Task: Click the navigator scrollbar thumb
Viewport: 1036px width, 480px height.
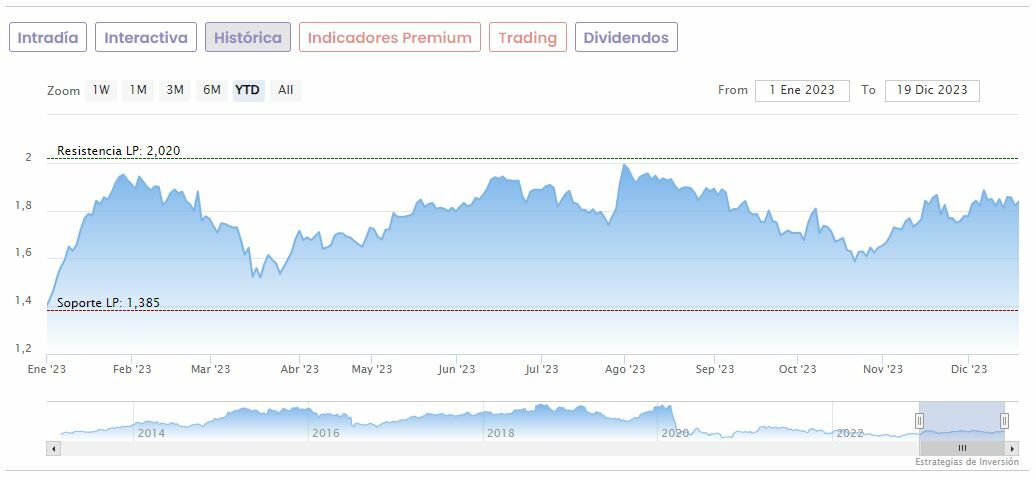Action: (962, 448)
